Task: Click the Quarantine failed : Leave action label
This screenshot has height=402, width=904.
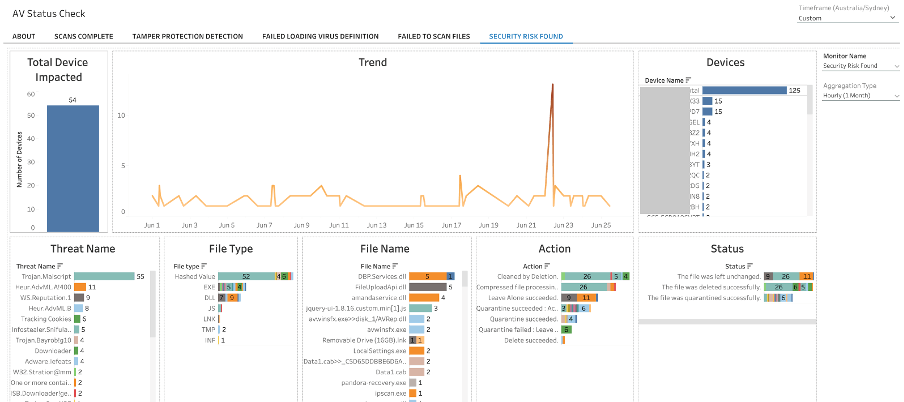Action: point(519,329)
